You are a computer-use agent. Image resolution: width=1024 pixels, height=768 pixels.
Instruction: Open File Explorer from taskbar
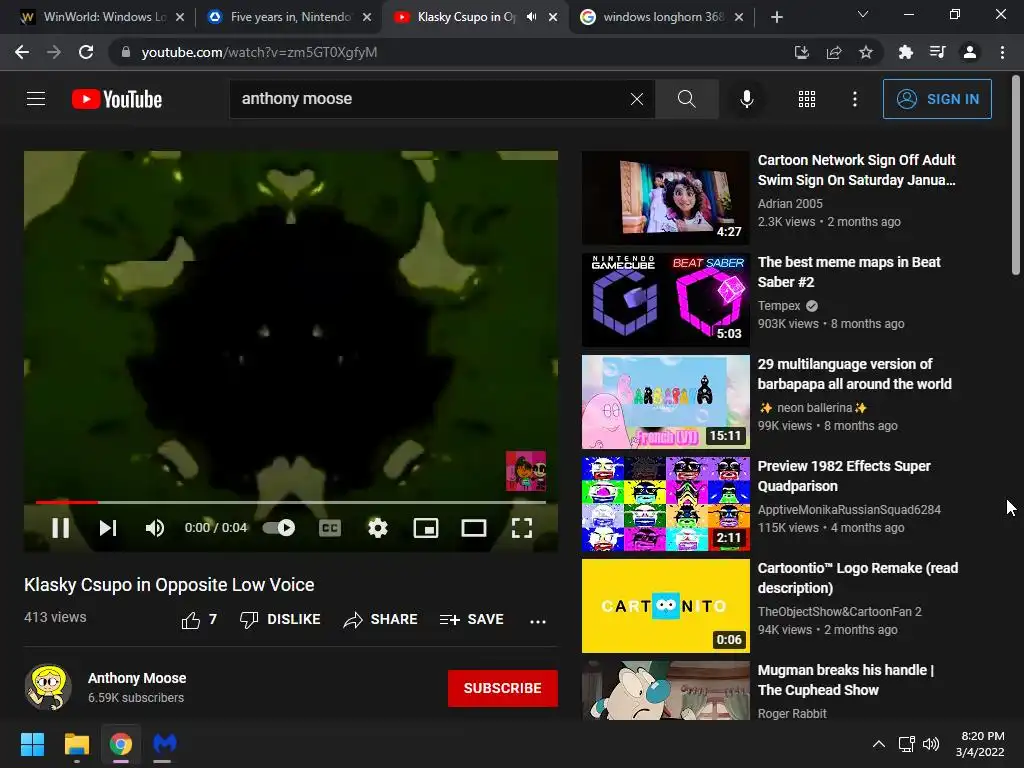76,744
